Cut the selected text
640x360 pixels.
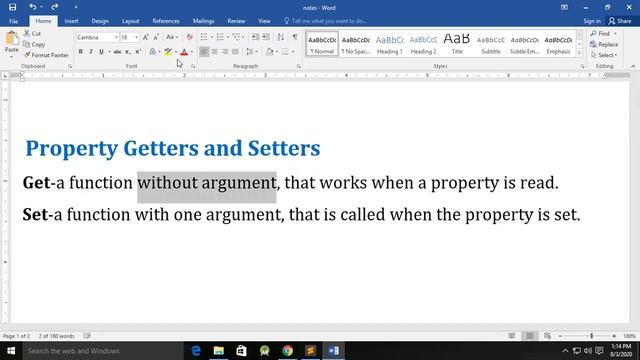[x=32, y=33]
